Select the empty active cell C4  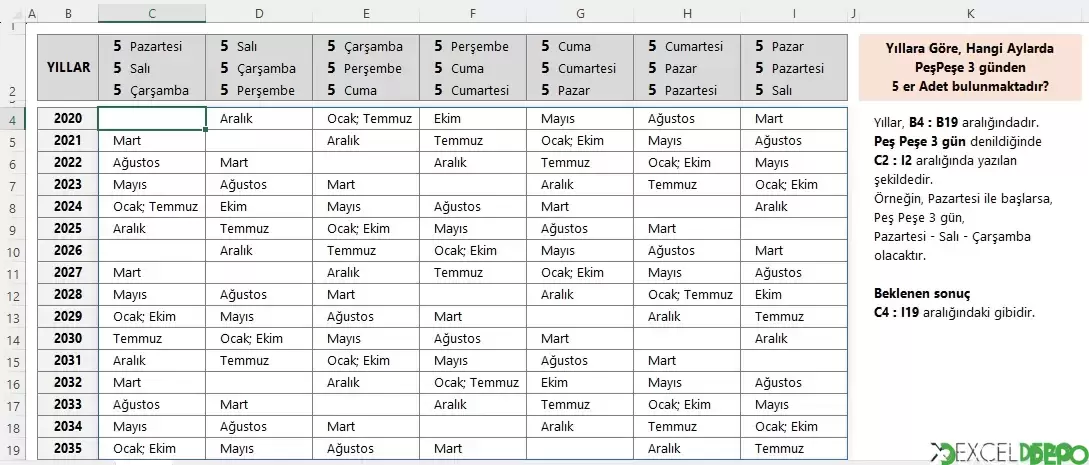152,118
